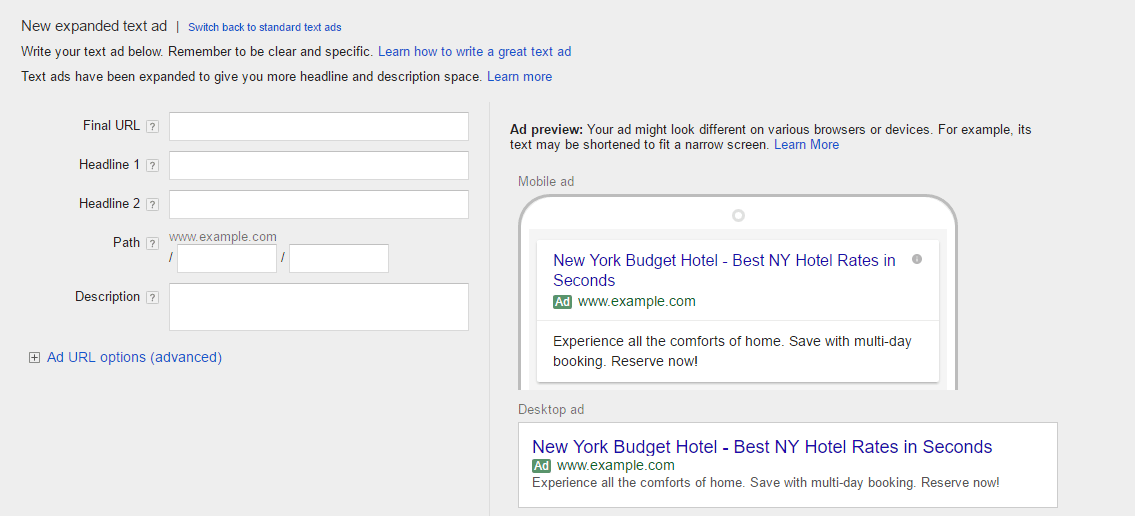Focus the Final URL input field
The height and width of the screenshot is (516, 1135).
pyautogui.click(x=318, y=127)
